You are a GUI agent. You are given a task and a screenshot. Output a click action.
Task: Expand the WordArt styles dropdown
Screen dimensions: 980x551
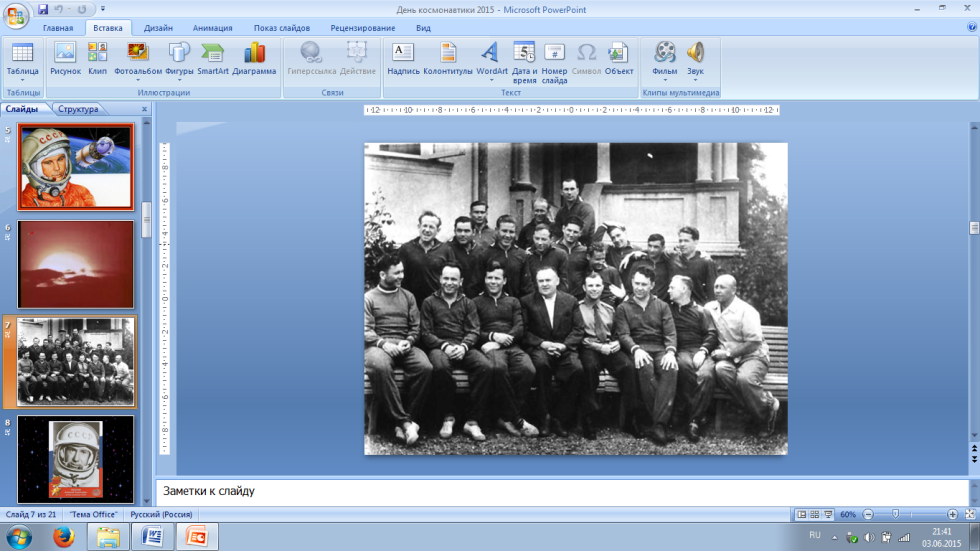click(x=491, y=80)
